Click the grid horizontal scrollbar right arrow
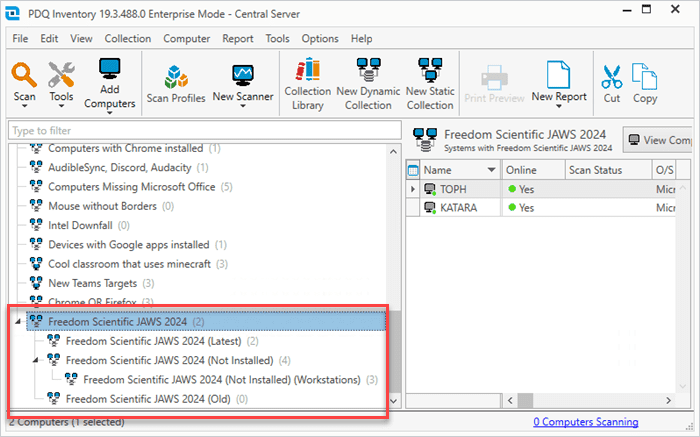Viewport: 700px width, 437px height. tap(668, 400)
